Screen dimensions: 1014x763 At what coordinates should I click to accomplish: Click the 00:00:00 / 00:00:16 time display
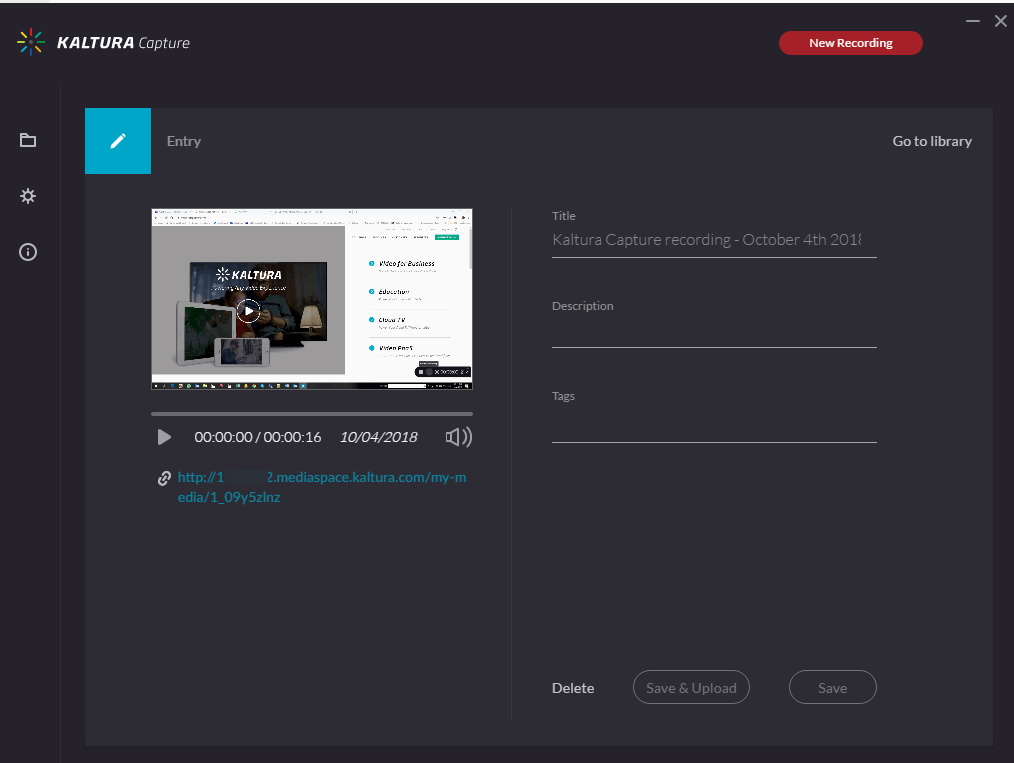point(257,437)
